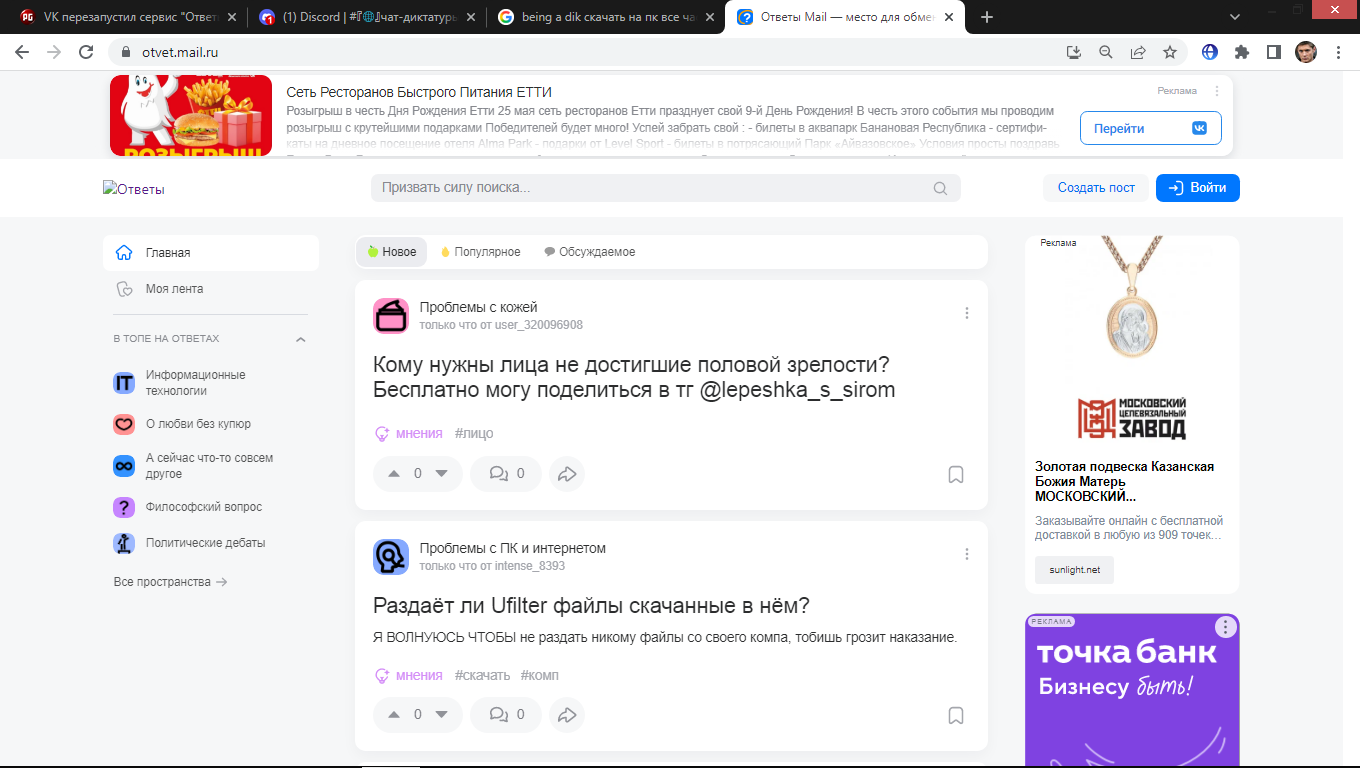1360x768 pixels.
Task: Open Информационные технологии space from the sidebar
Action: point(195,383)
